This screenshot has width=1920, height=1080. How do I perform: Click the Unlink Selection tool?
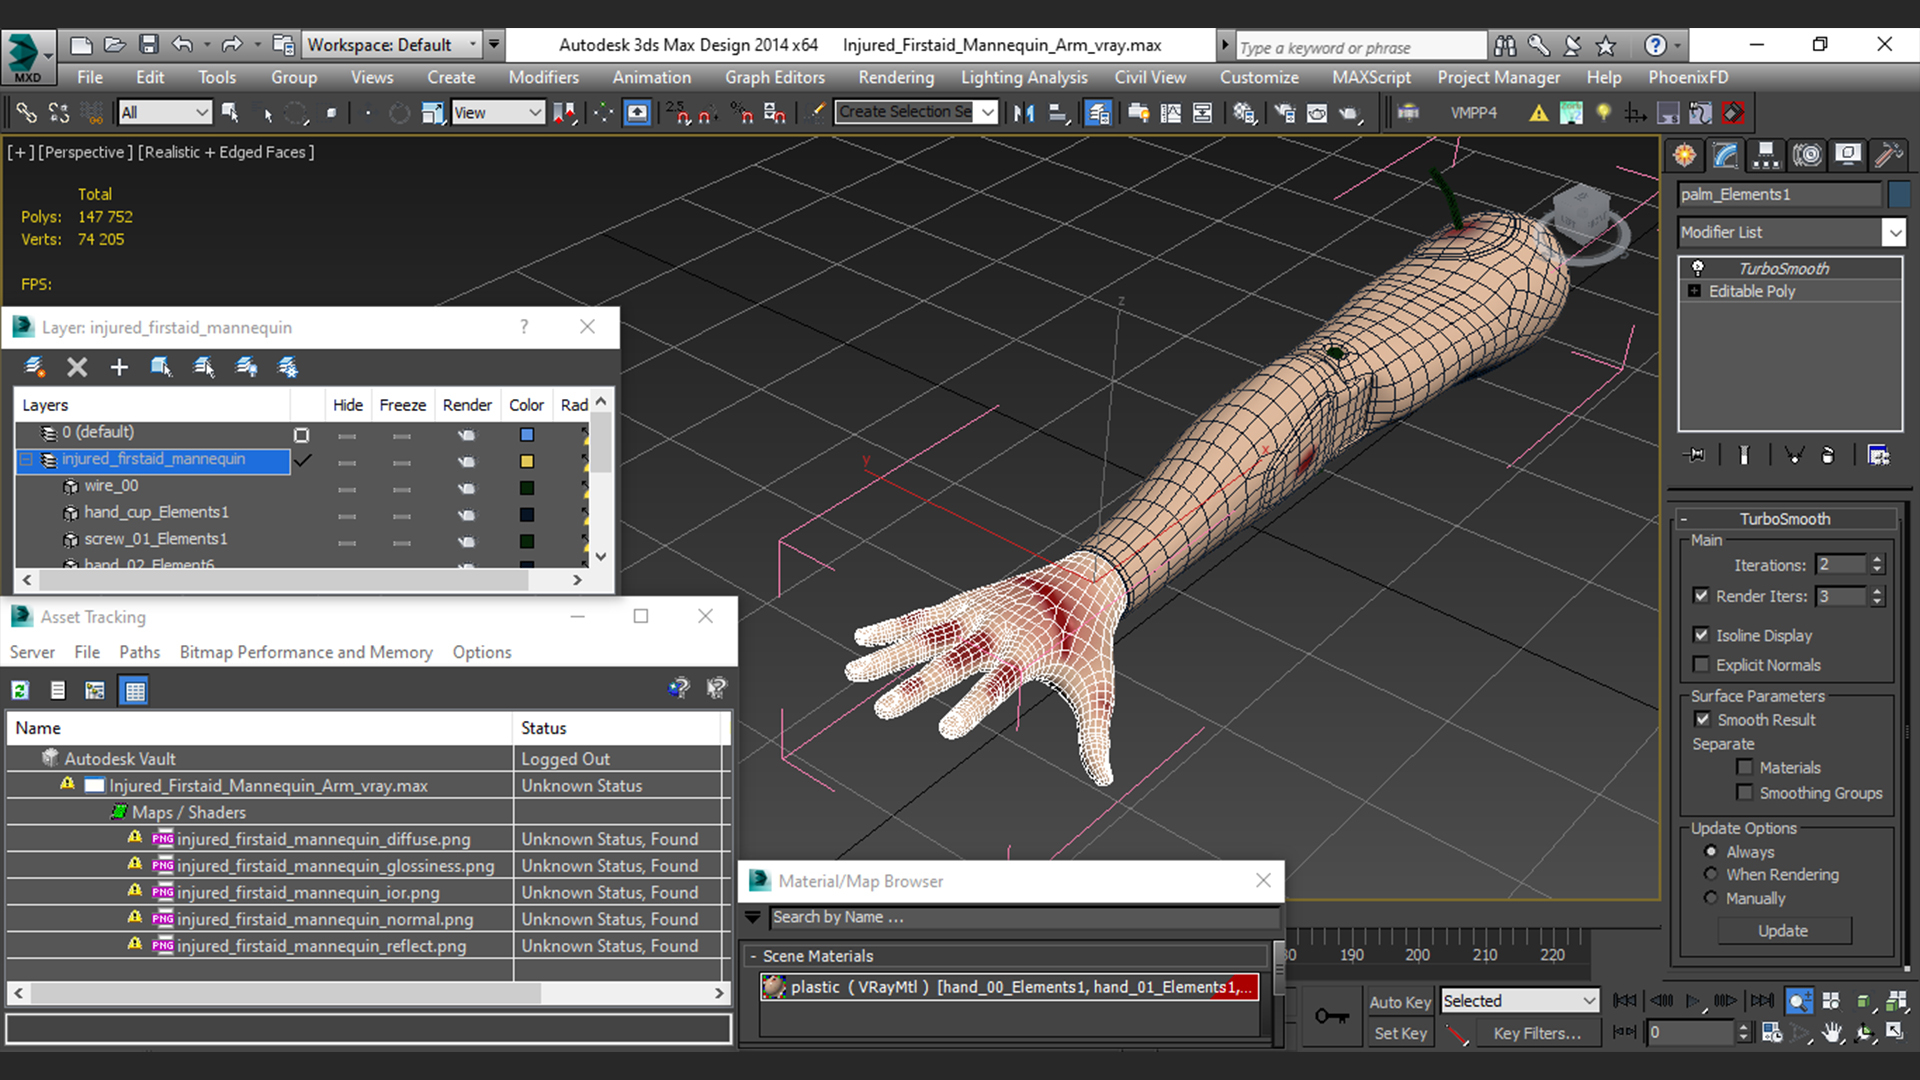(x=59, y=113)
